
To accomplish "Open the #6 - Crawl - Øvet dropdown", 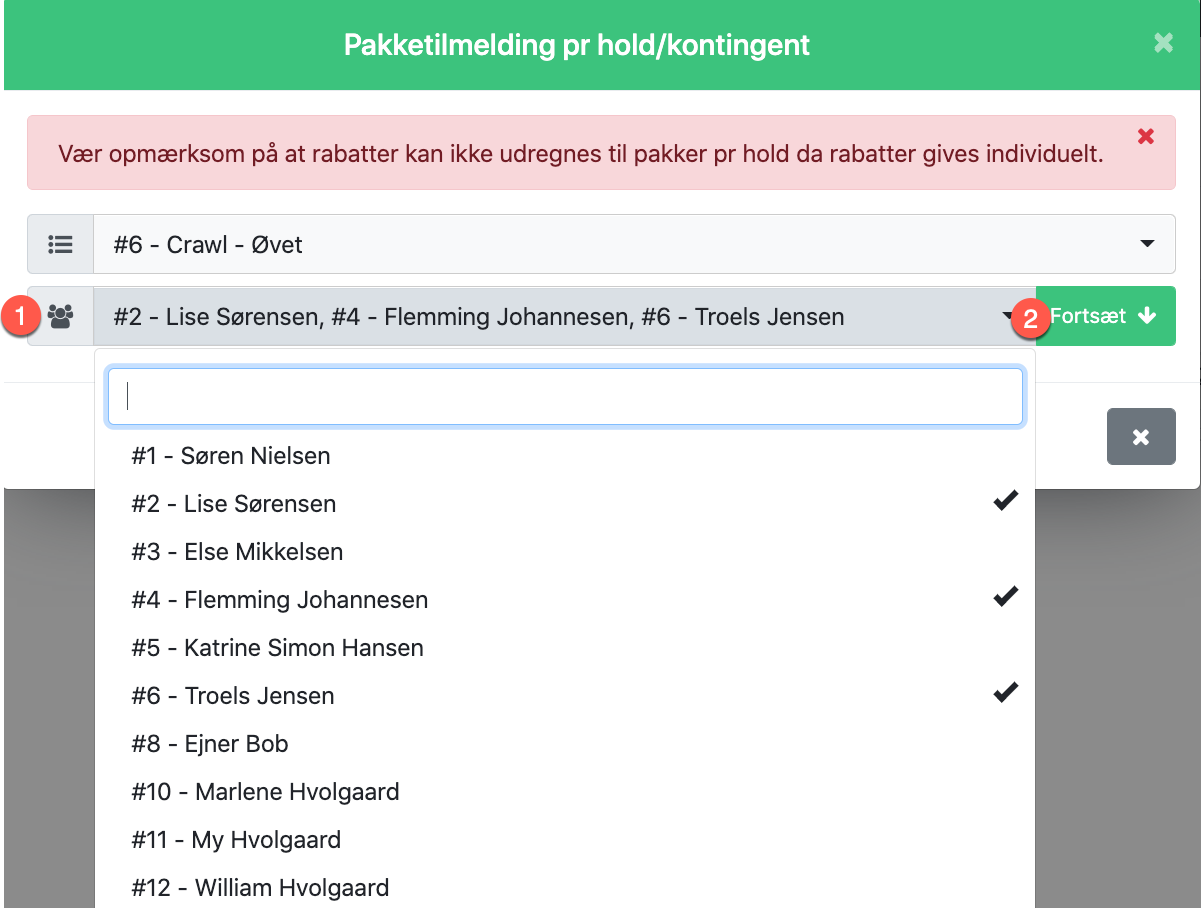I will (x=634, y=244).
